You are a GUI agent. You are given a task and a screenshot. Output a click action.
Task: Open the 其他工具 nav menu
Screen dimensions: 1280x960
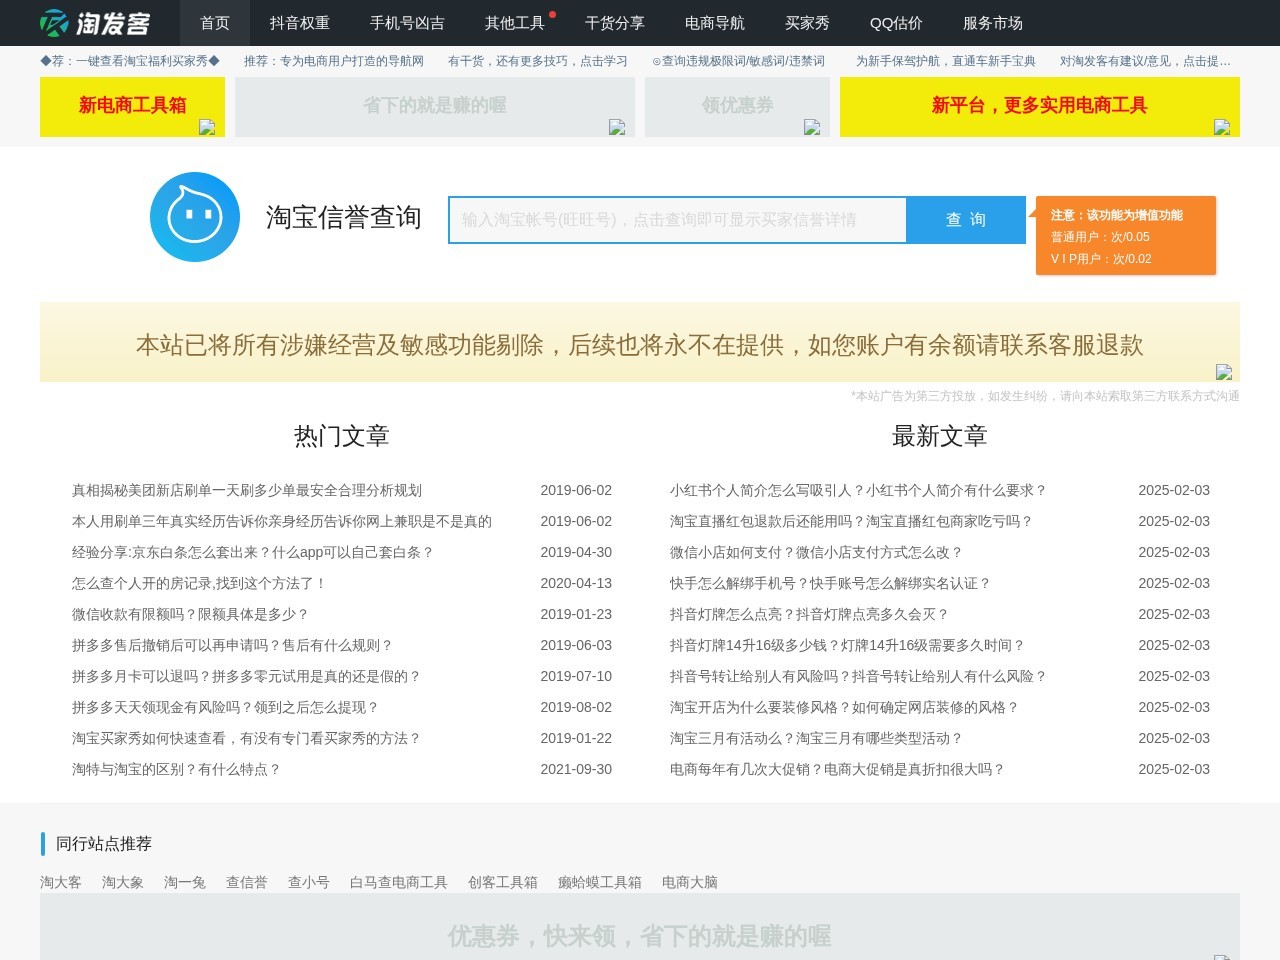click(x=515, y=23)
